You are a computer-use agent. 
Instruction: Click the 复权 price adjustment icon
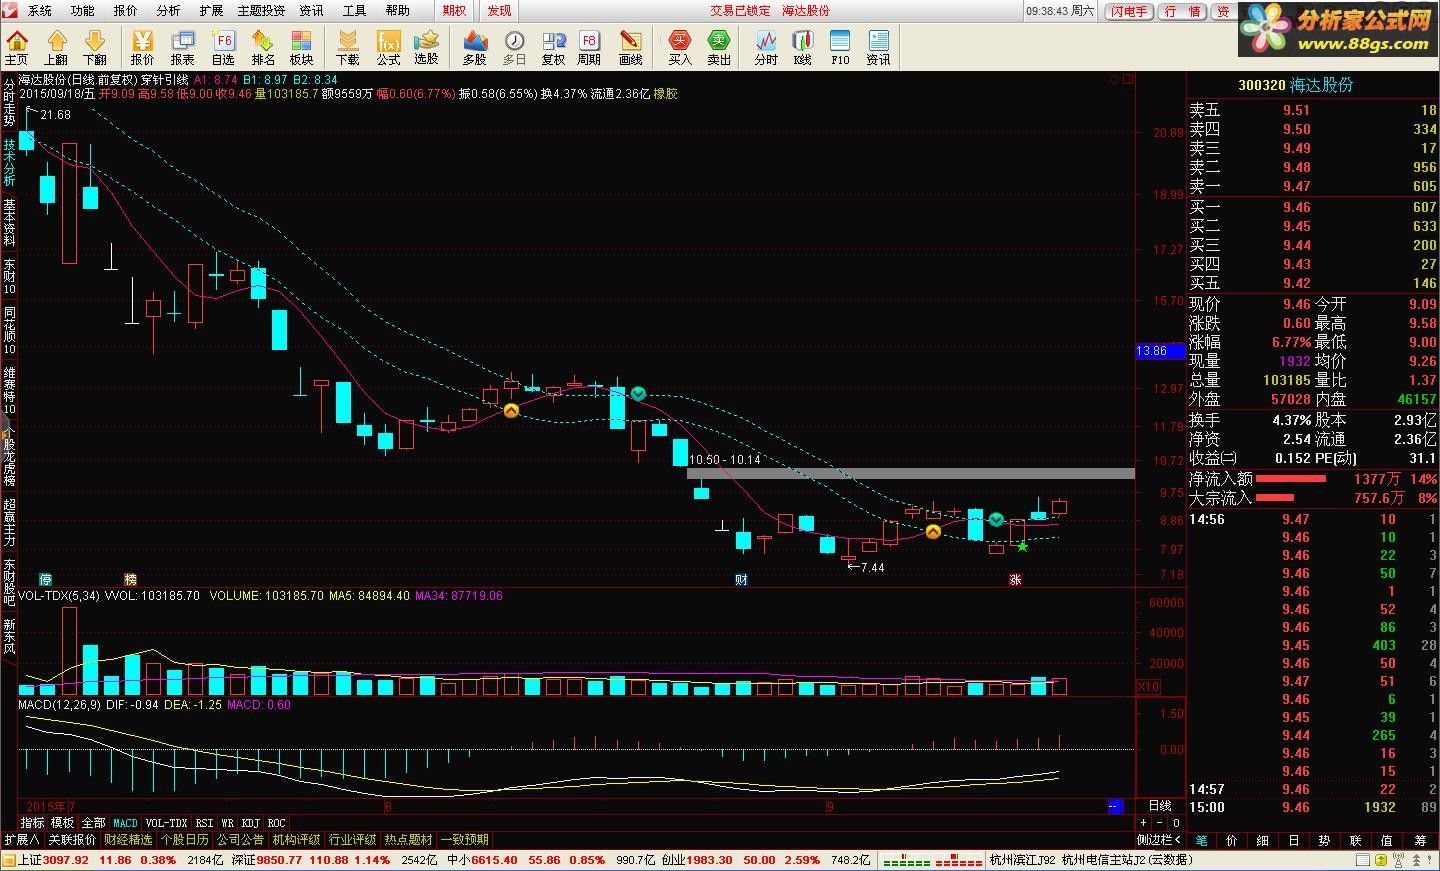(553, 47)
